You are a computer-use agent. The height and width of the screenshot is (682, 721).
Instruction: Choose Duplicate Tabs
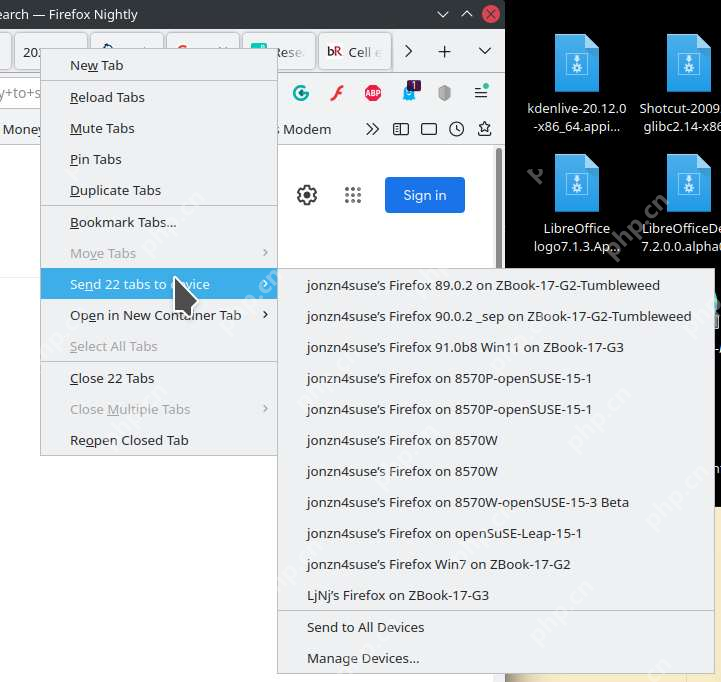pos(159,190)
